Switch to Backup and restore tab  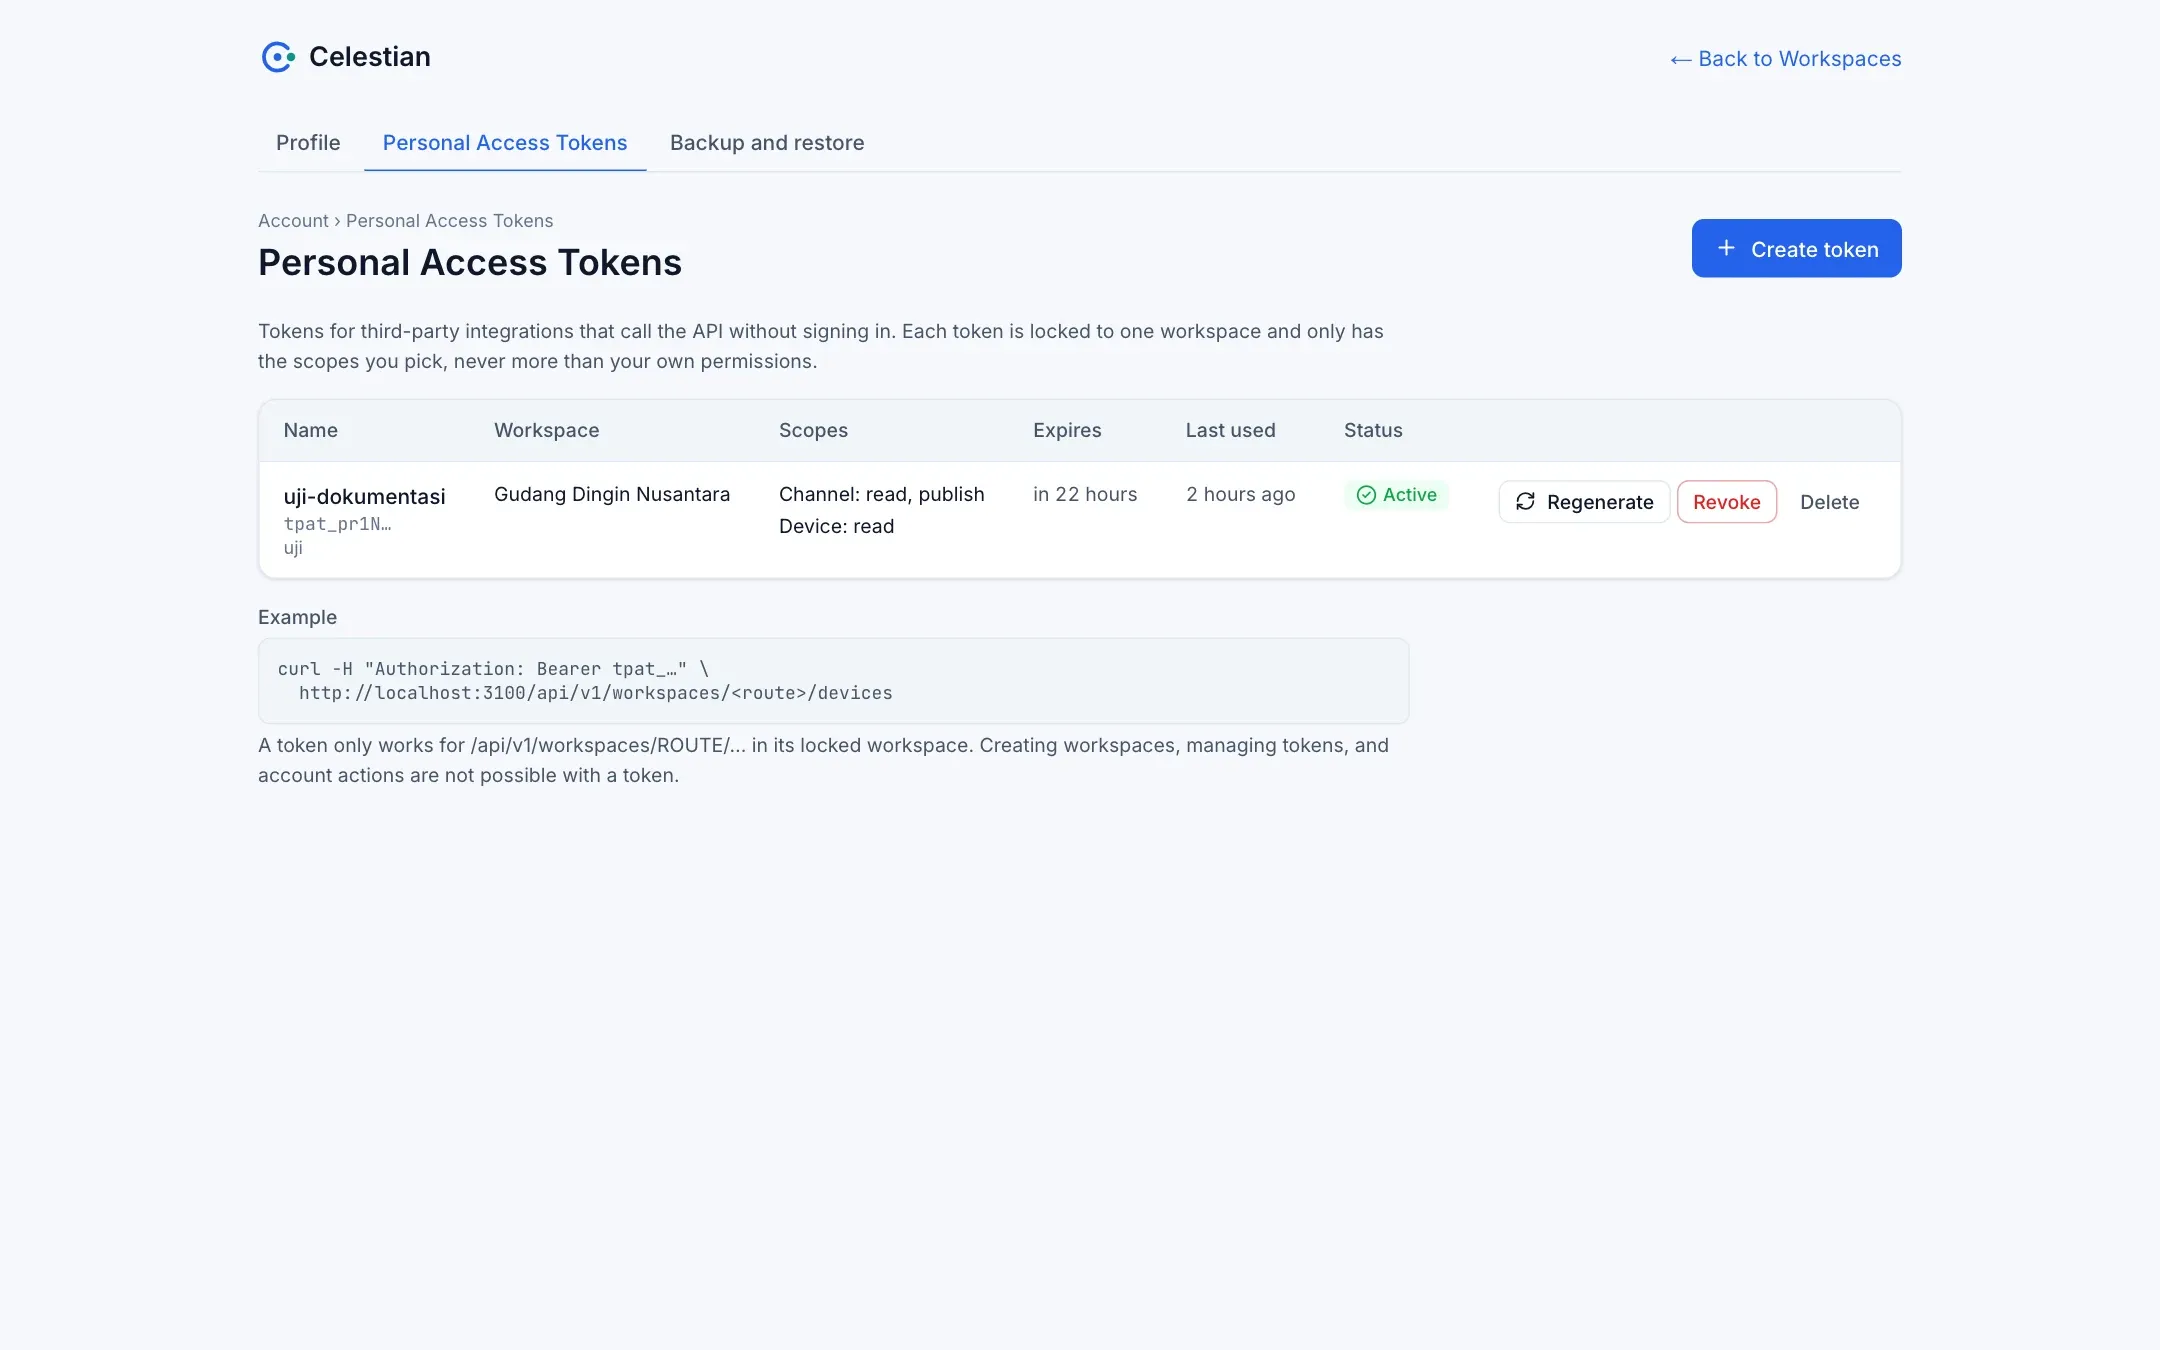pyautogui.click(x=767, y=143)
